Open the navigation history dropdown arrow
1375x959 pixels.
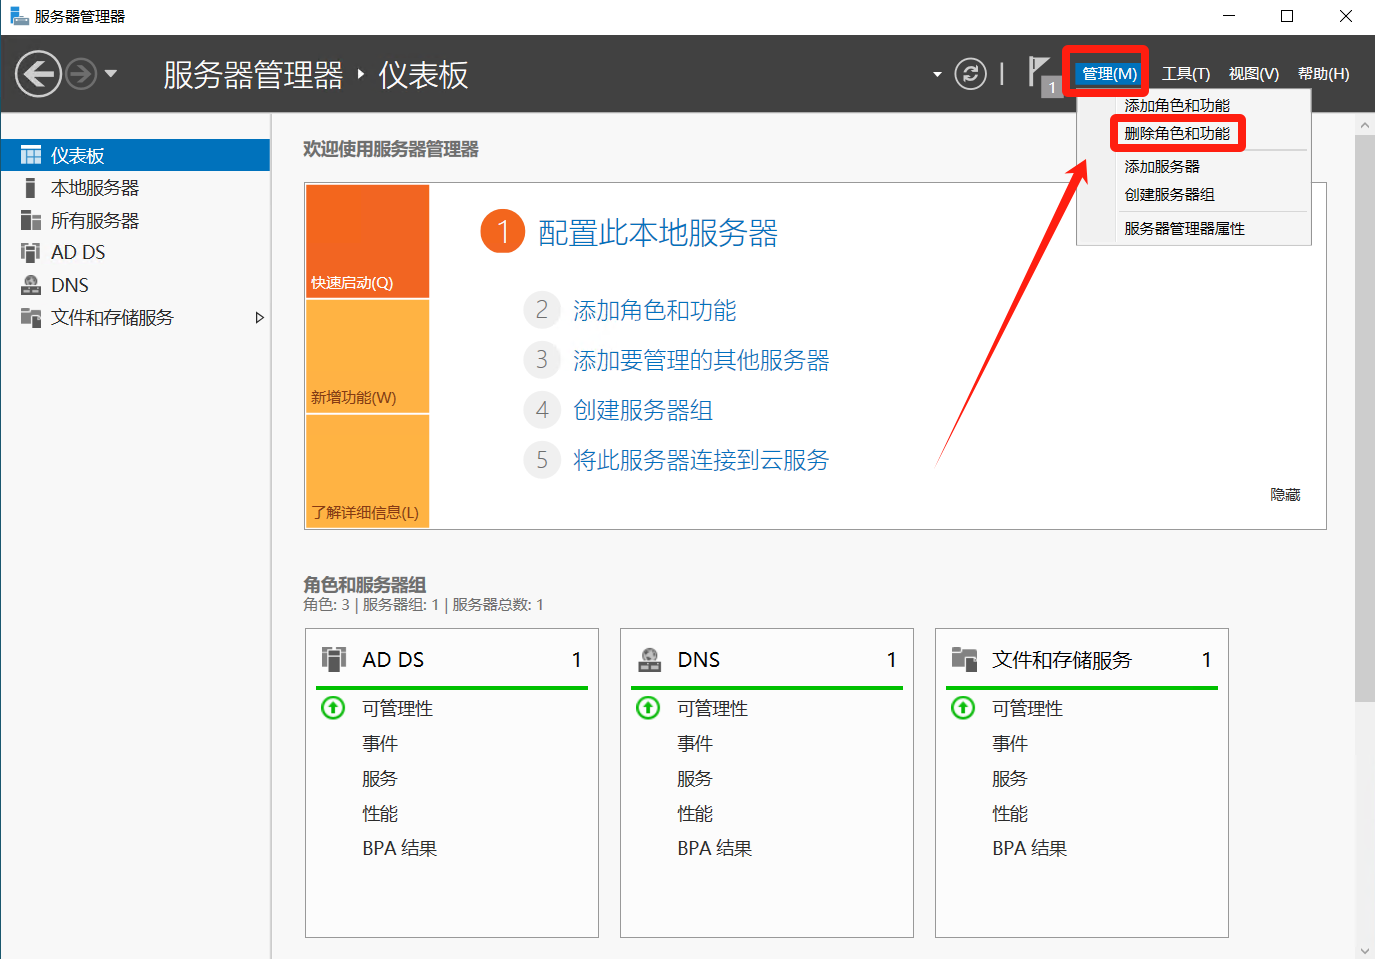click(111, 74)
